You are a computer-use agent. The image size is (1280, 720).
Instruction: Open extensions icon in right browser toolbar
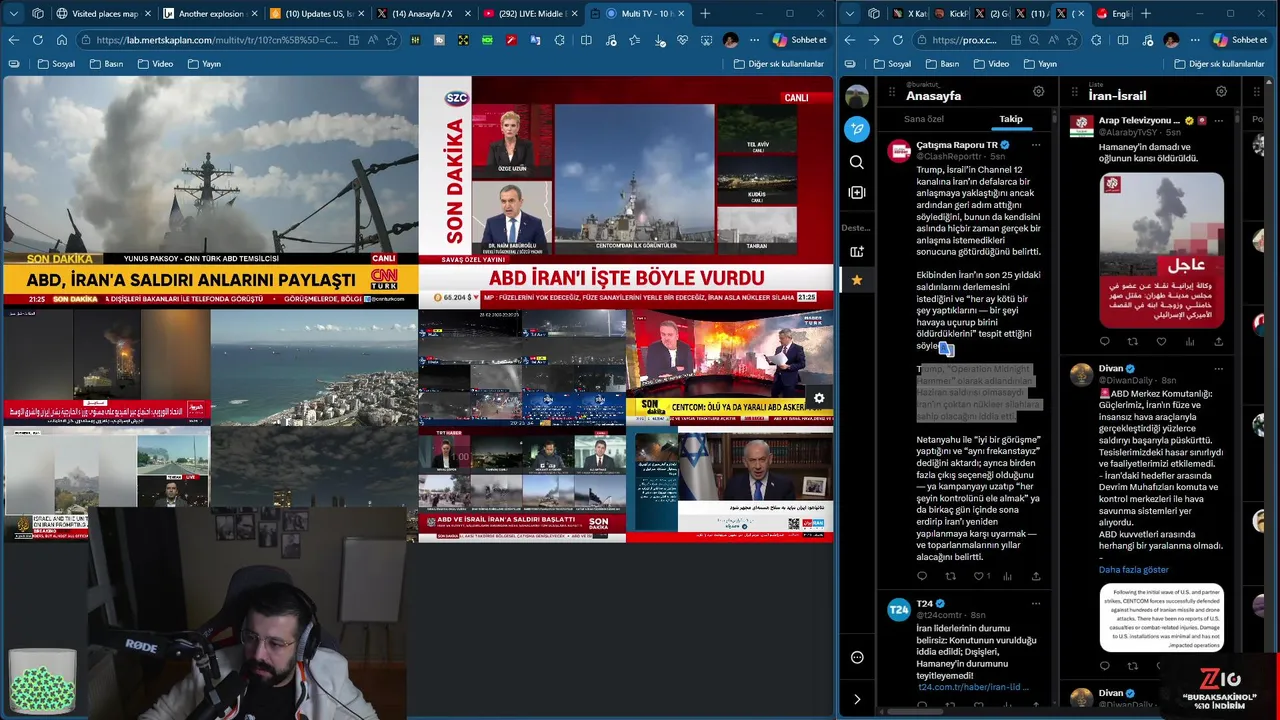(1095, 40)
